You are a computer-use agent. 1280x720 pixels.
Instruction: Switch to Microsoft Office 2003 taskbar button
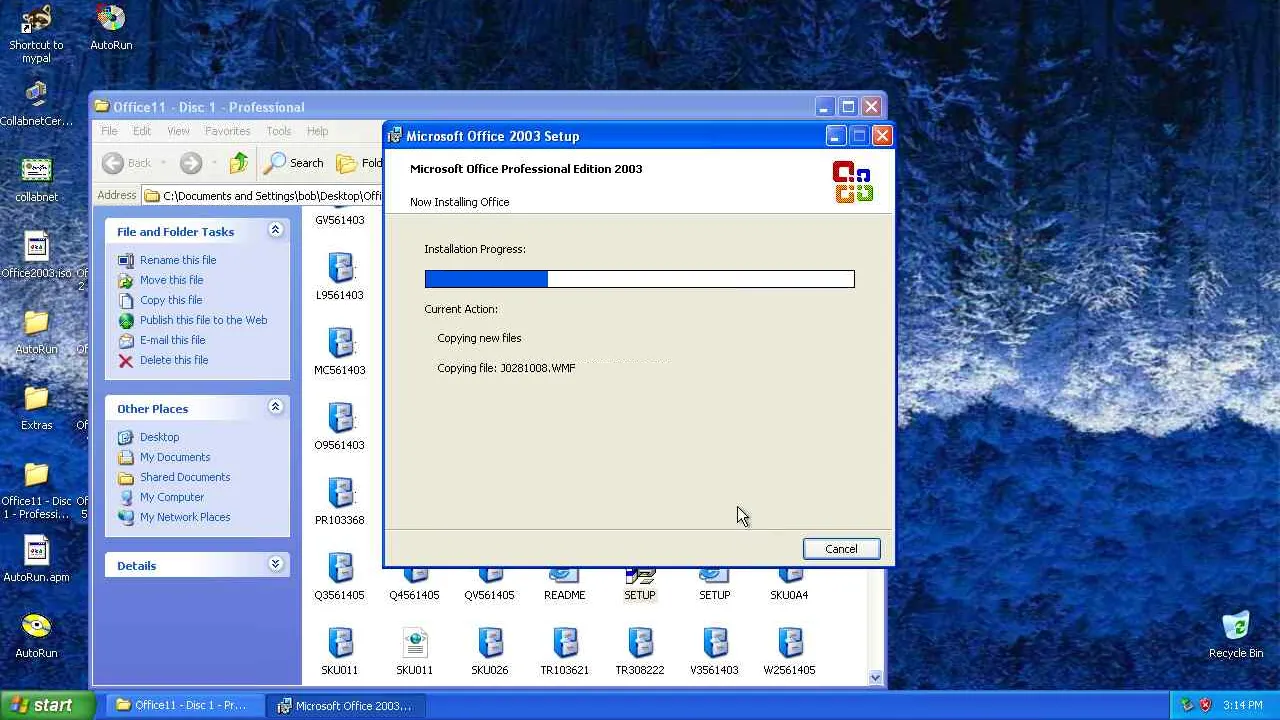point(345,705)
